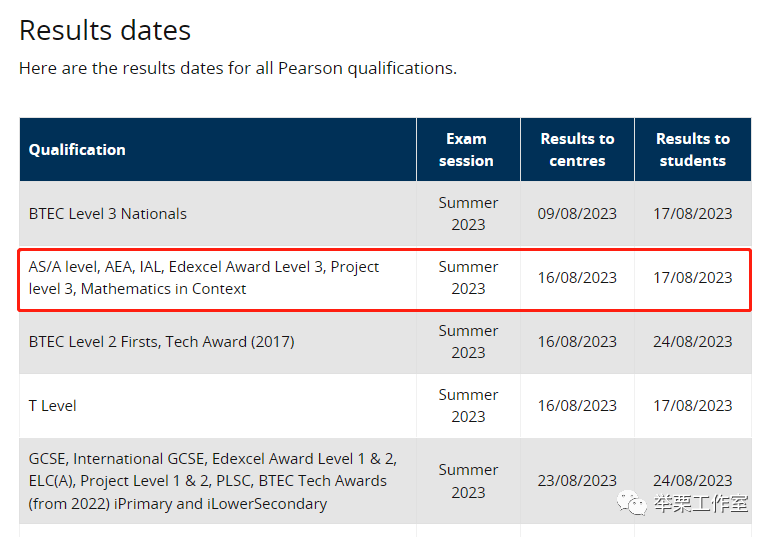Click the Chinese studio watermark text

[701, 503]
